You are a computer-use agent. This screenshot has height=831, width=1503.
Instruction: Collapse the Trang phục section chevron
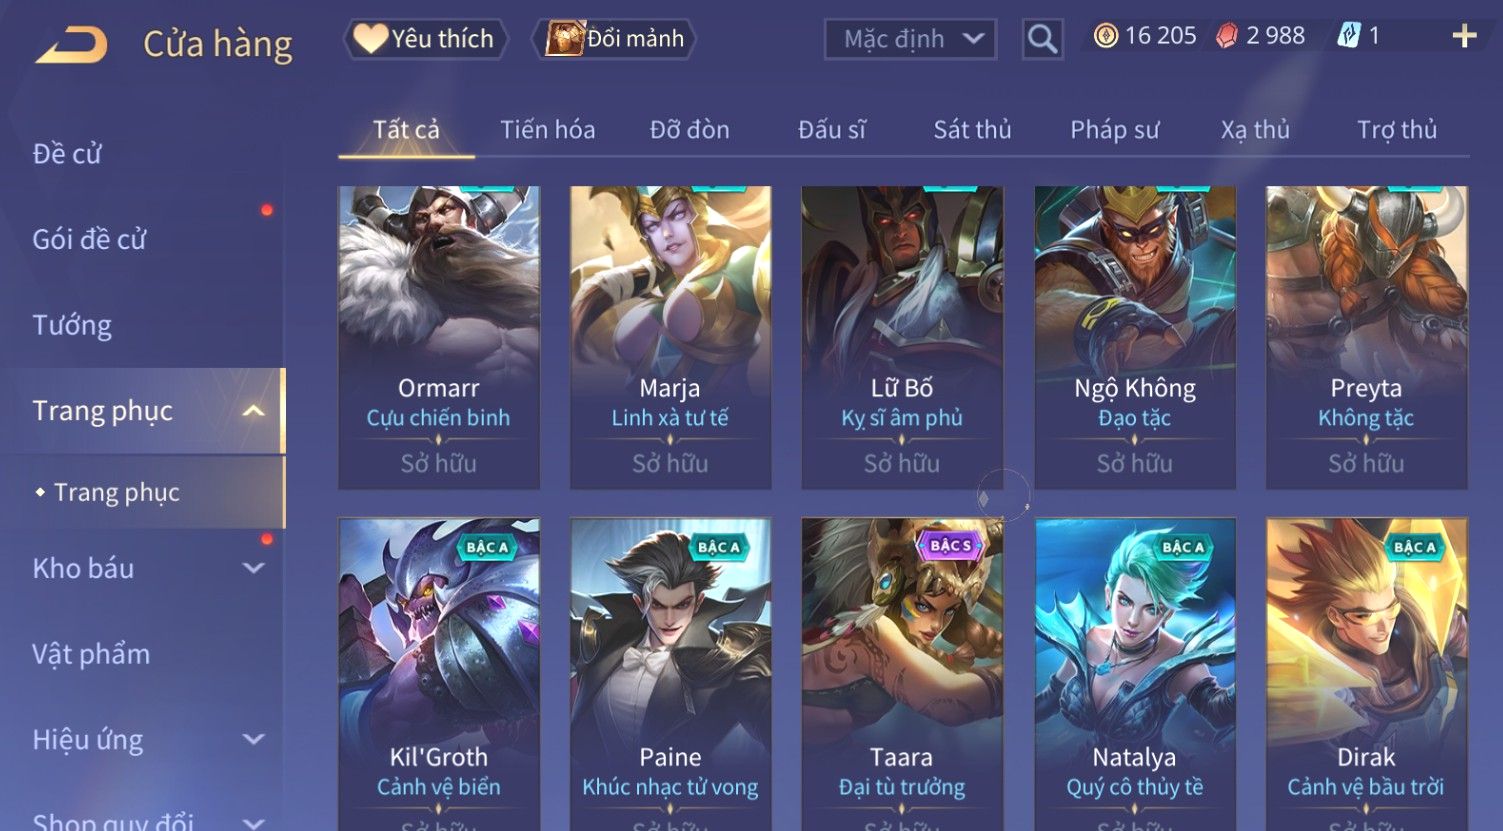[254, 411]
